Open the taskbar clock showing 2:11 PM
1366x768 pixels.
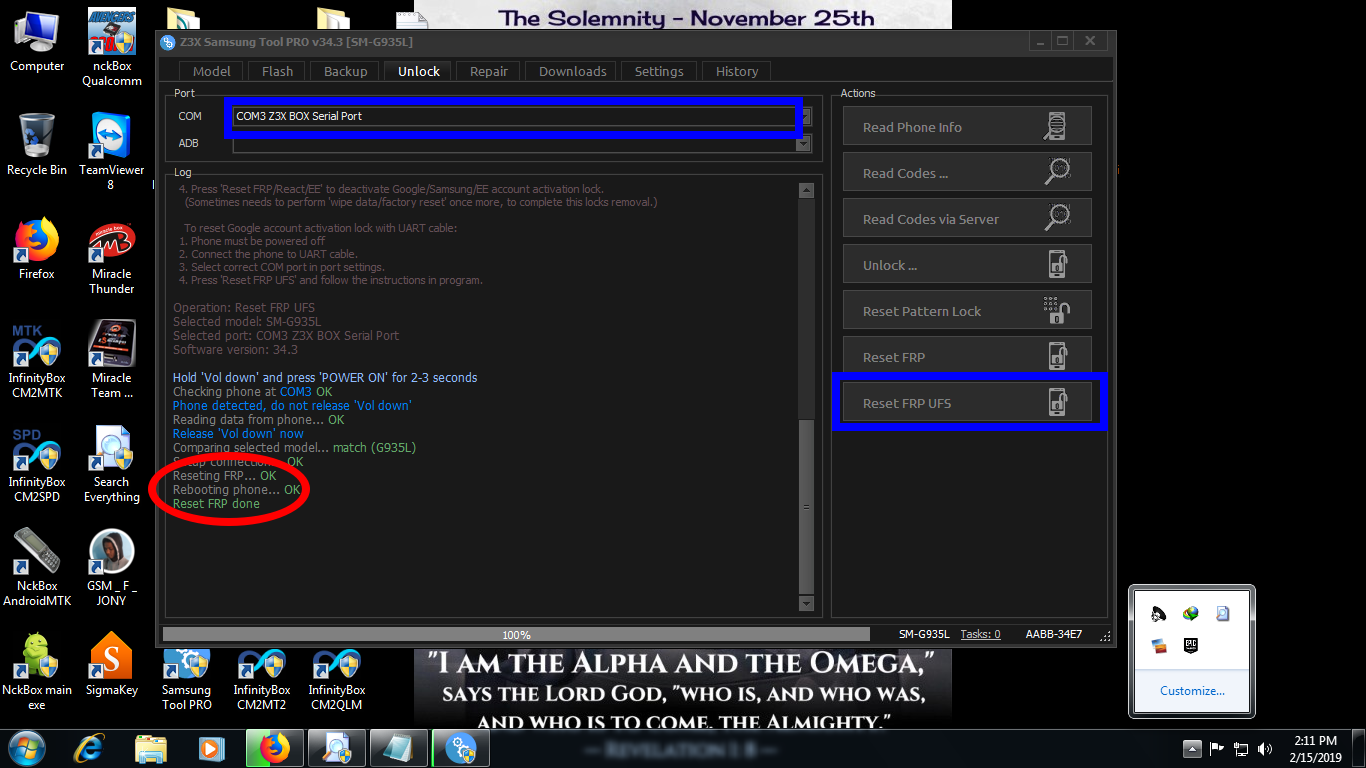(x=1314, y=748)
